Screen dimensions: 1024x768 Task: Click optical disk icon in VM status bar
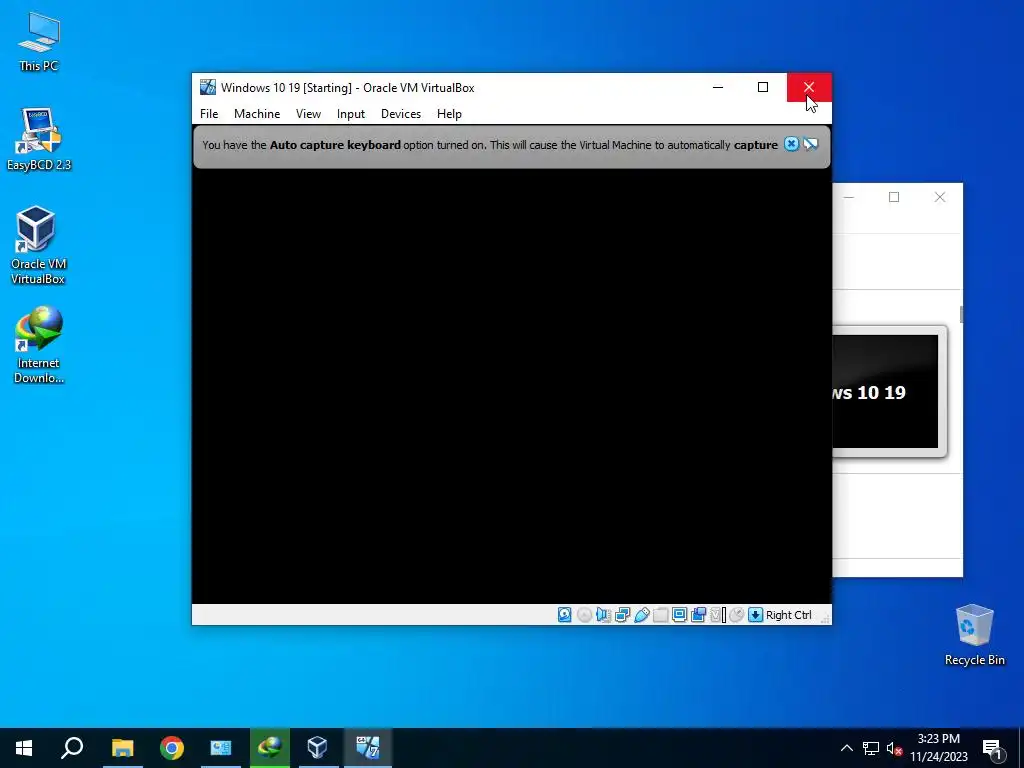point(584,615)
